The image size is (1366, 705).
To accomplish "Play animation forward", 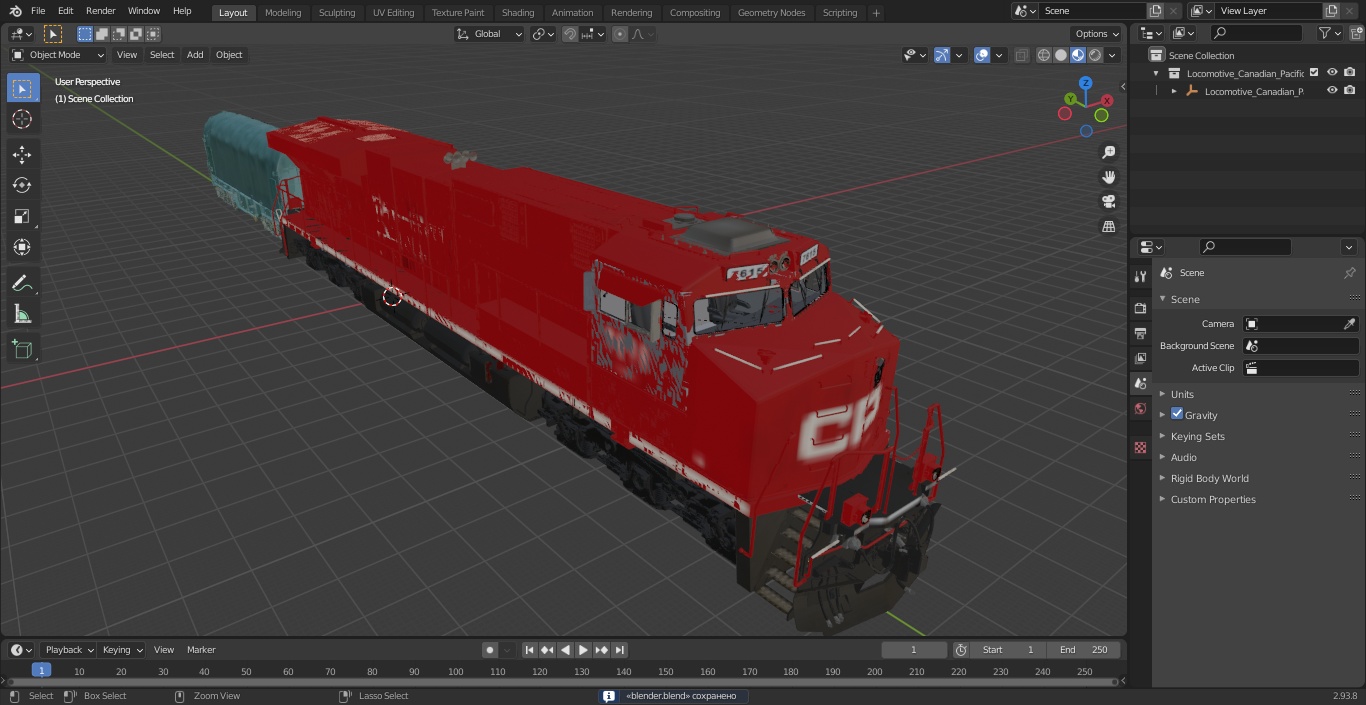I will 583,650.
